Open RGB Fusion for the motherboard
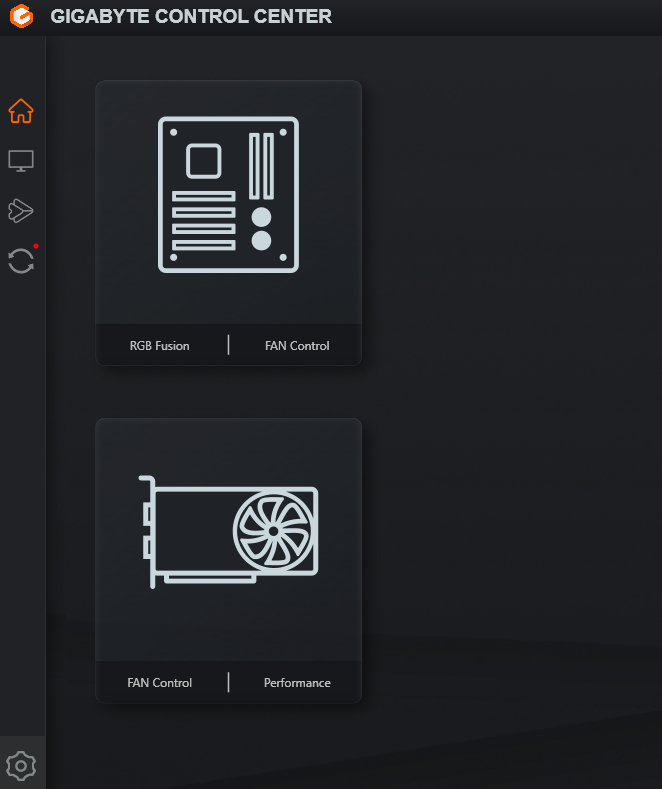The height and width of the screenshot is (789, 662). [159, 346]
